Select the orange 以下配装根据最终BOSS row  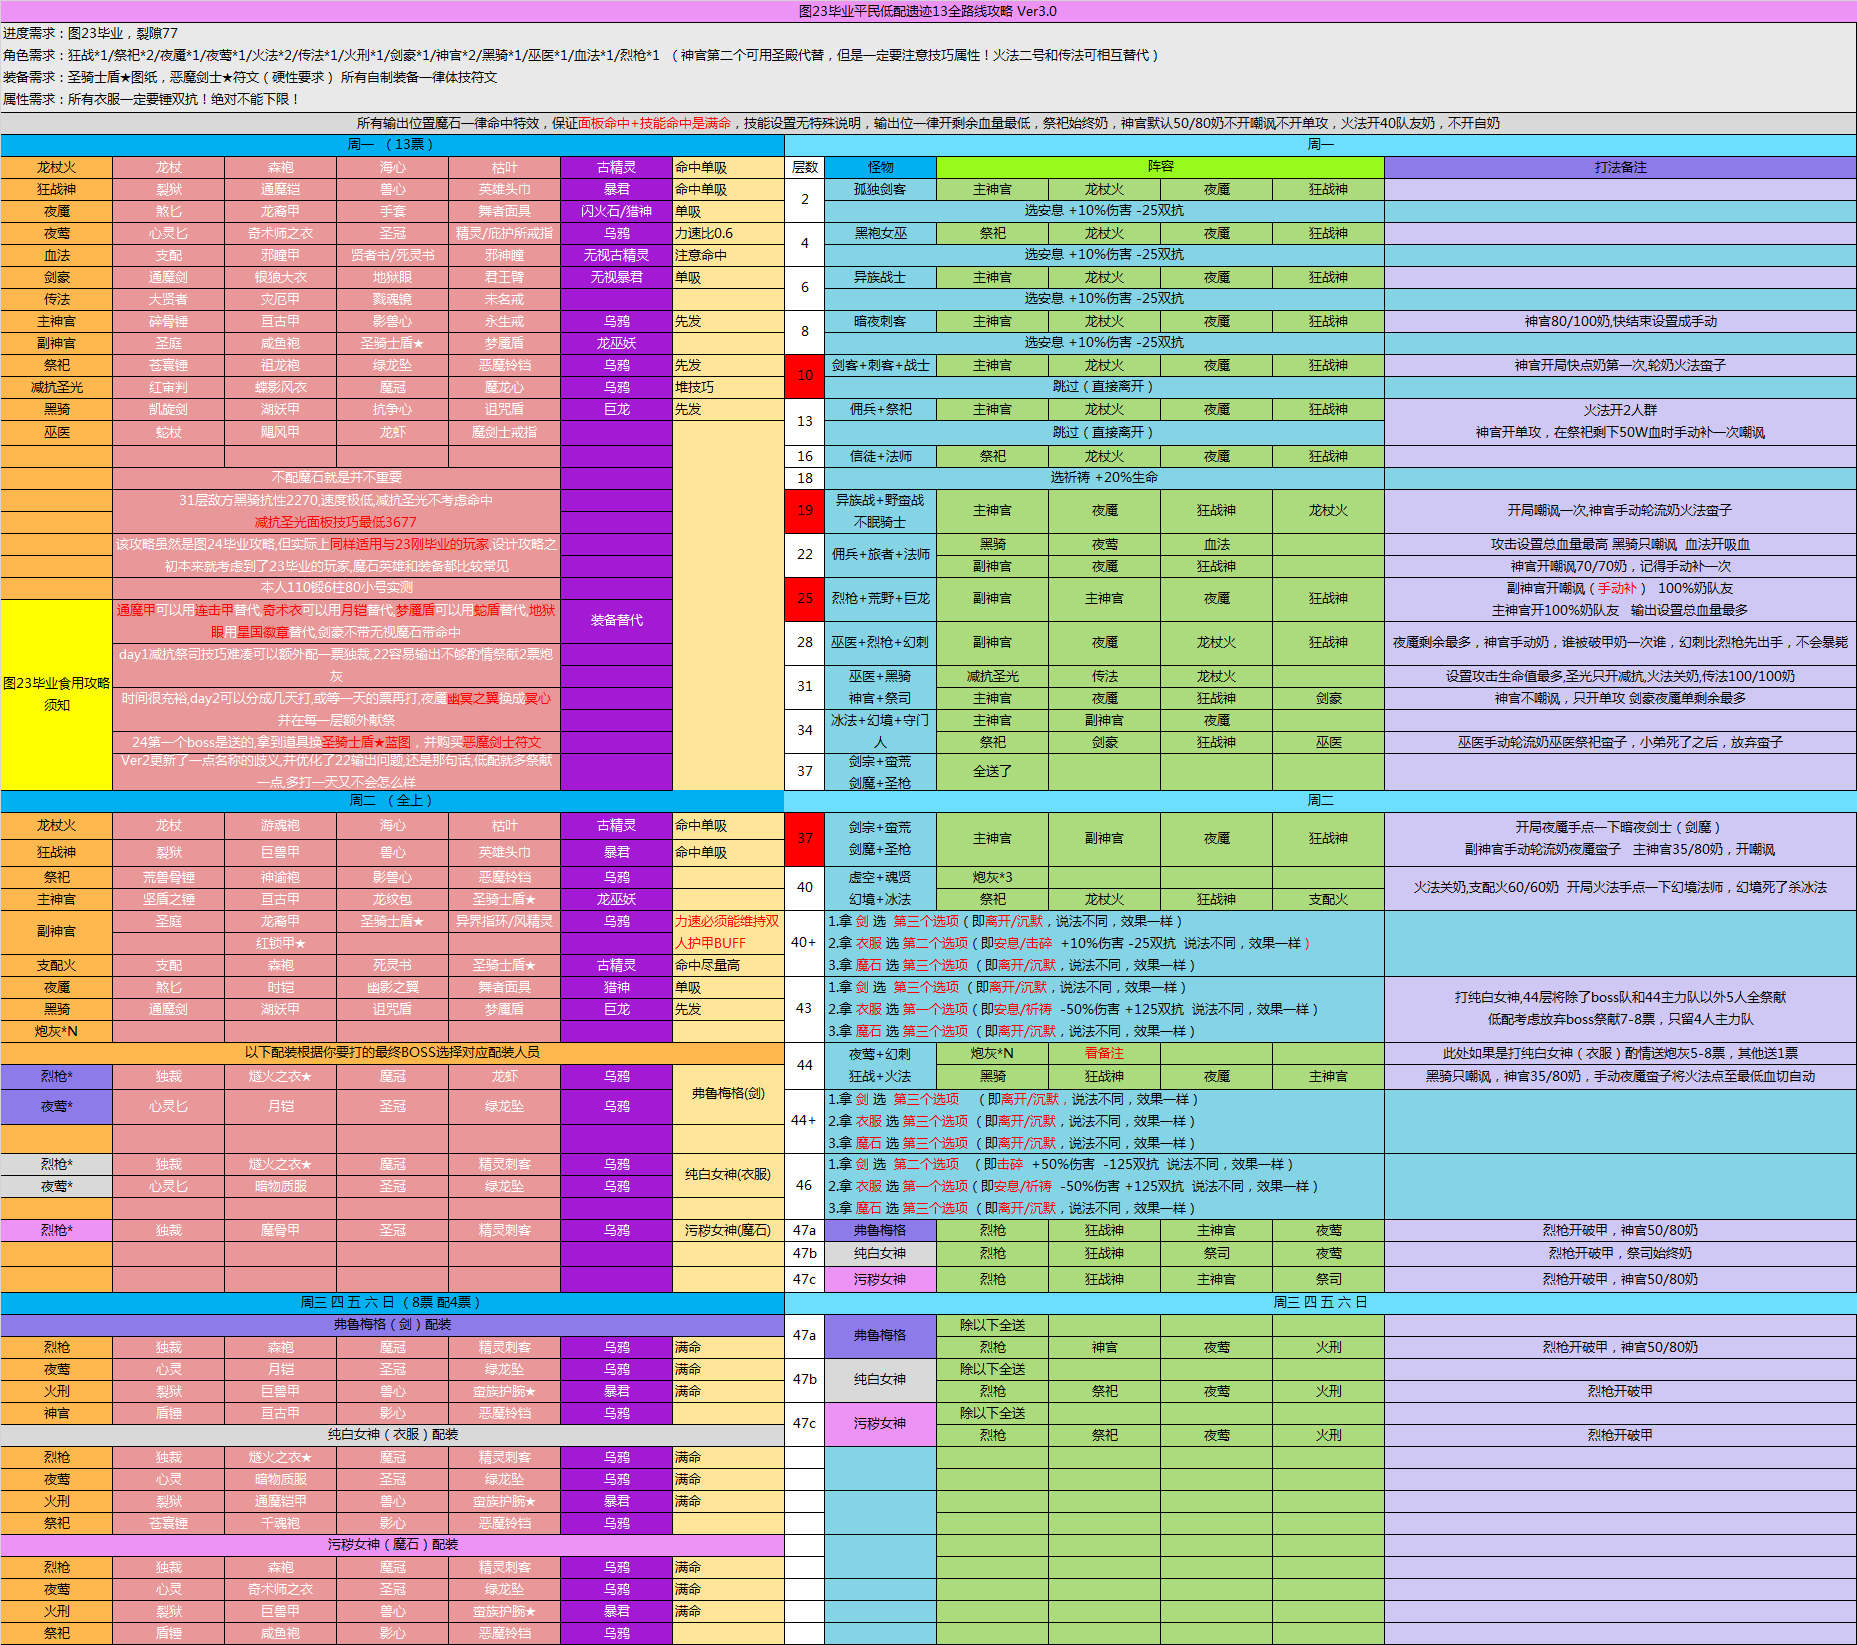391,1053
